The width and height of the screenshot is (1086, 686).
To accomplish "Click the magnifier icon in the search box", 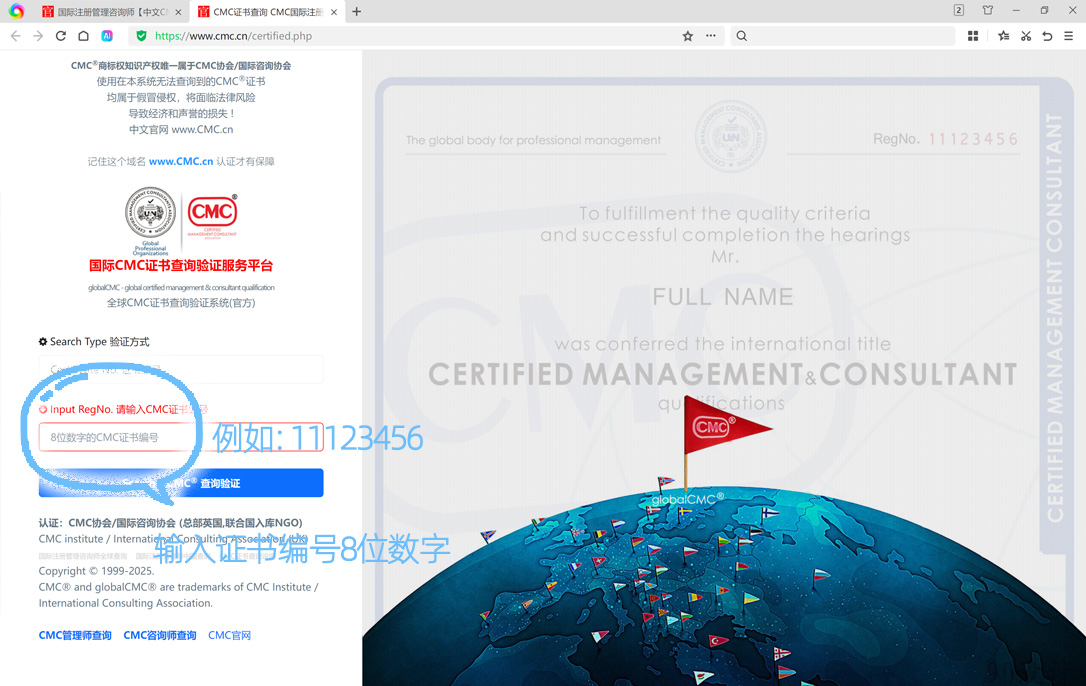I will pos(742,36).
